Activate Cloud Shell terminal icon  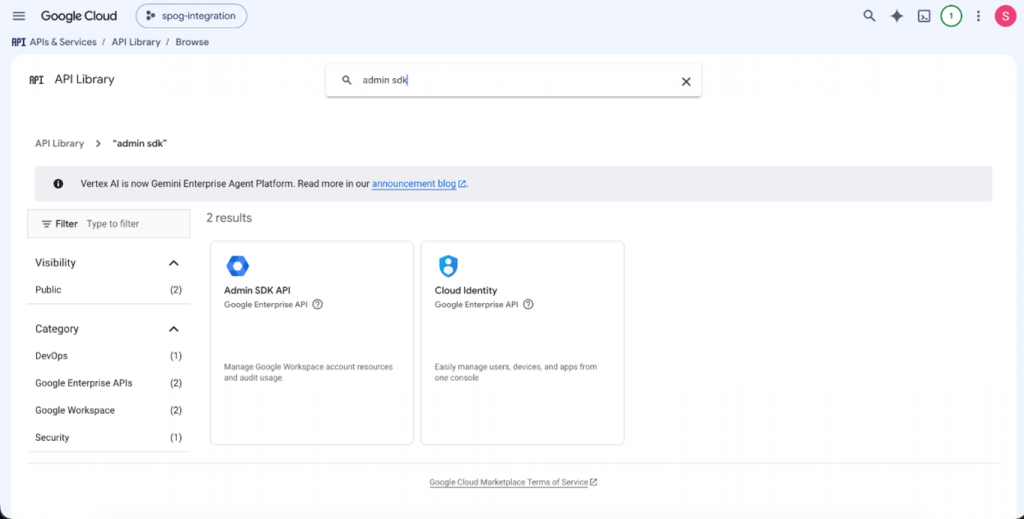pyautogui.click(x=924, y=16)
